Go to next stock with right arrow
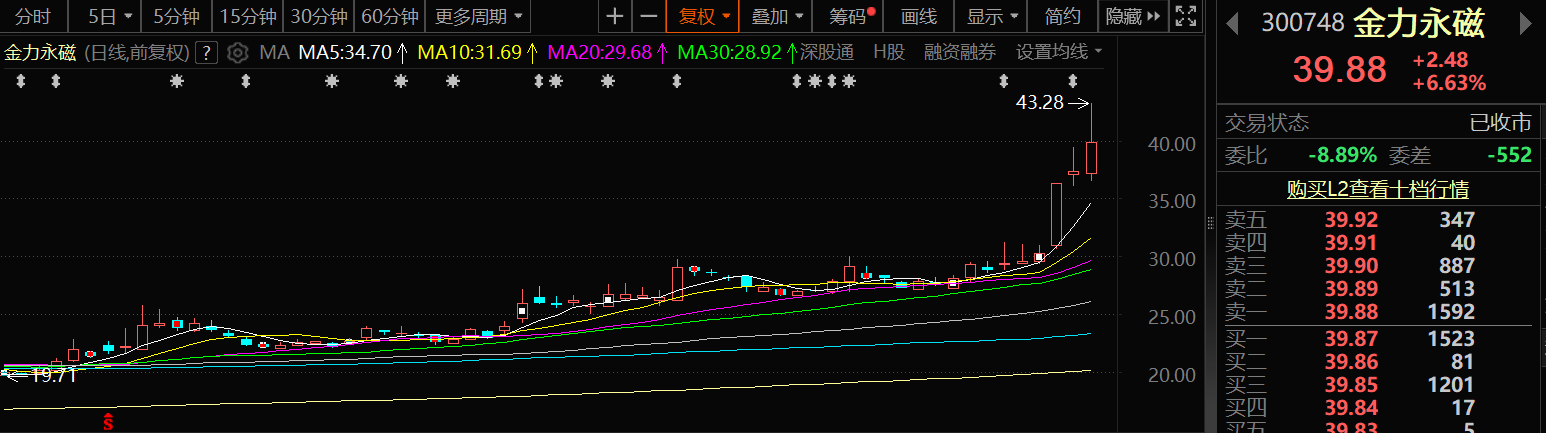Image resolution: width=1546 pixels, height=433 pixels. [1528, 23]
